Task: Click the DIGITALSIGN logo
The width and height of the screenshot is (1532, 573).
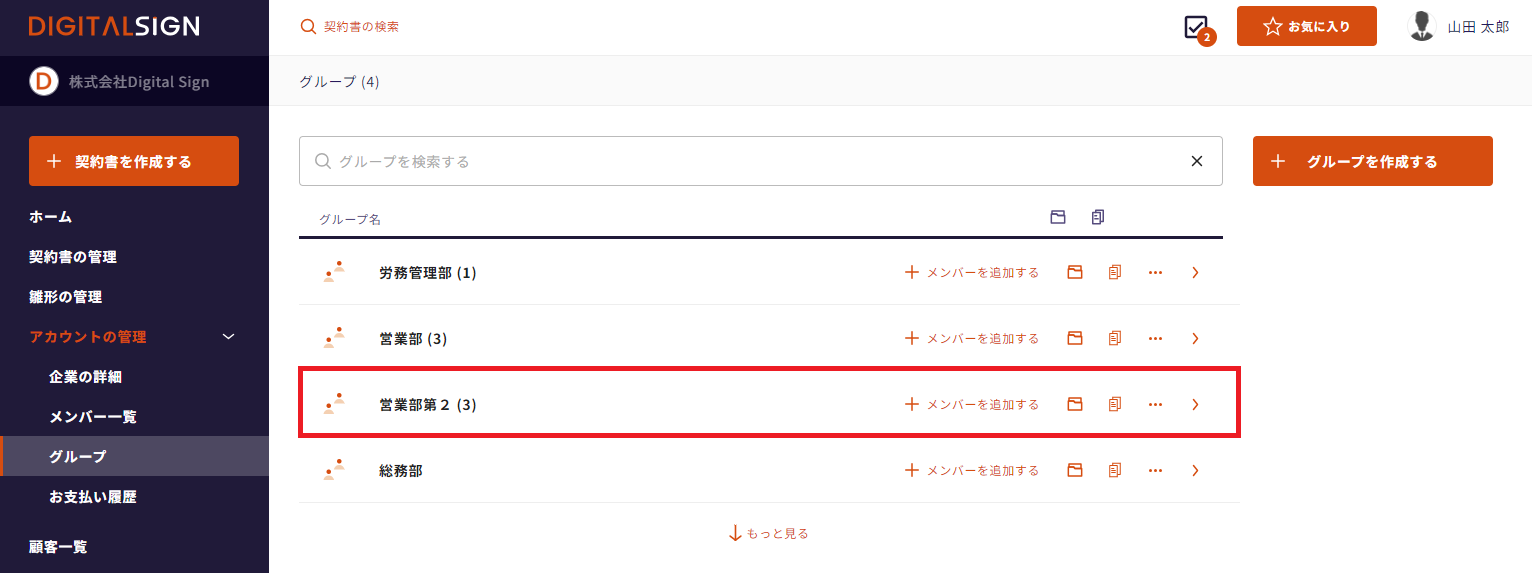Action: point(114,26)
